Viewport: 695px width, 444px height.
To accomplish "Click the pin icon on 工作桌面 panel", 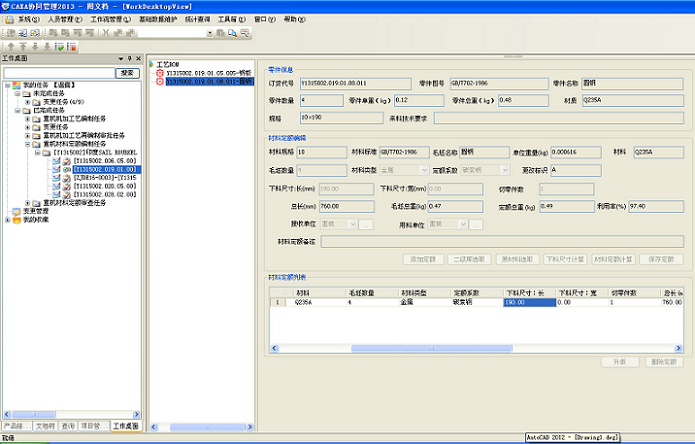I will coord(128,59).
